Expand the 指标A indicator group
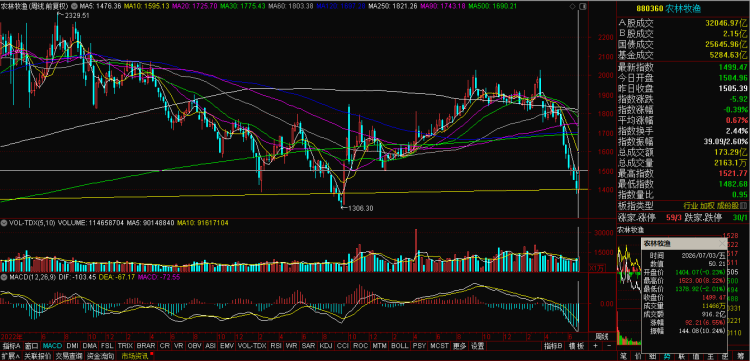The height and width of the screenshot is (361, 750). click(11, 346)
